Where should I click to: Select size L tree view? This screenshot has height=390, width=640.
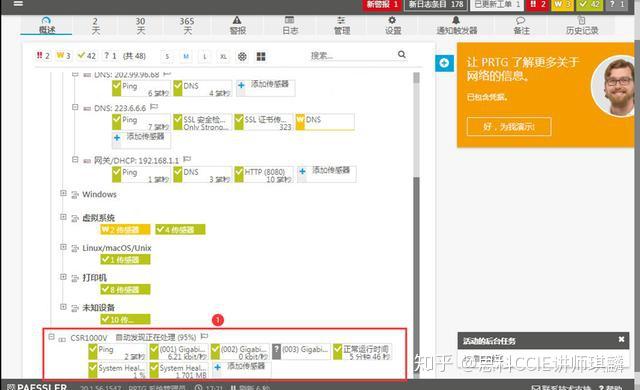204,56
